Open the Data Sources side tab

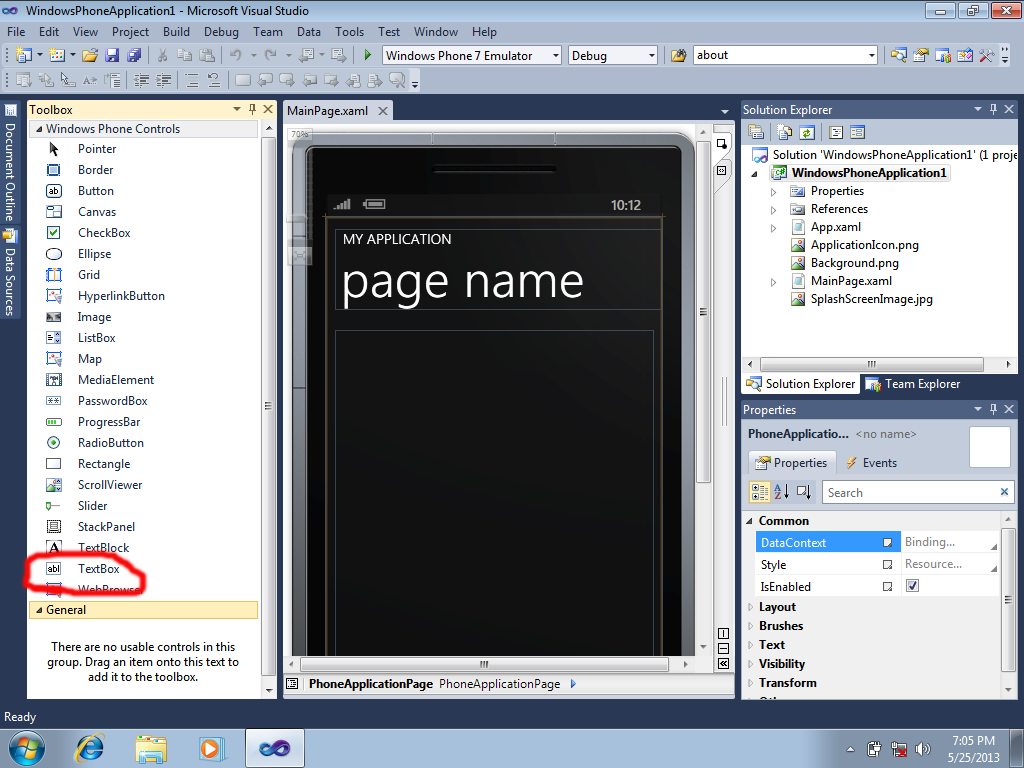coord(10,274)
